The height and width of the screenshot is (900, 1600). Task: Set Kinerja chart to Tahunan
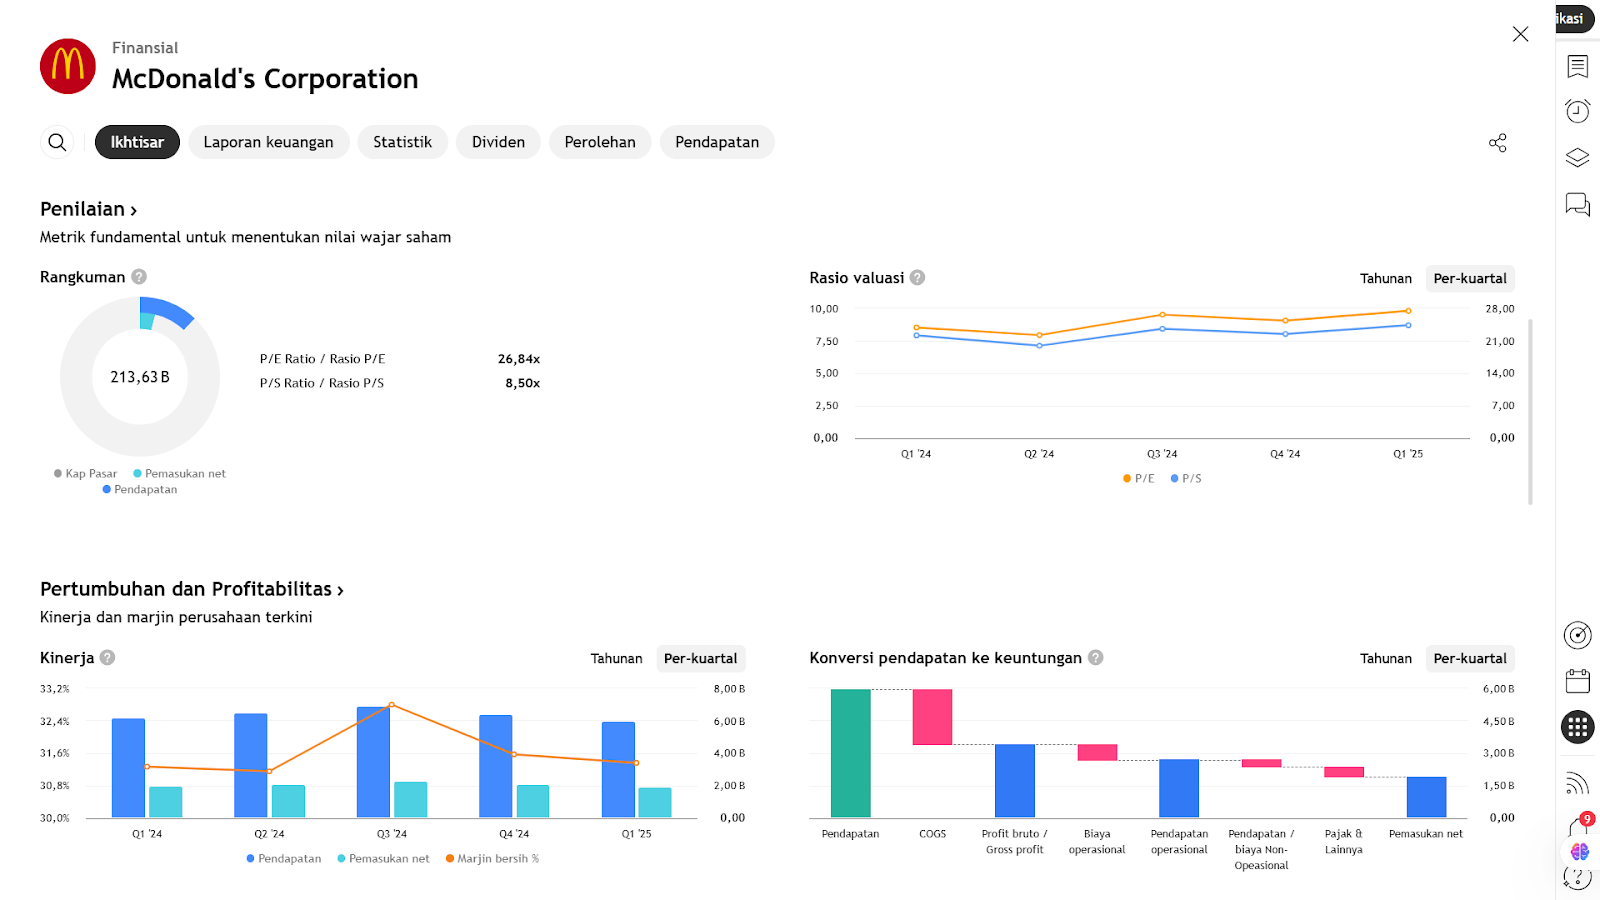(x=616, y=659)
